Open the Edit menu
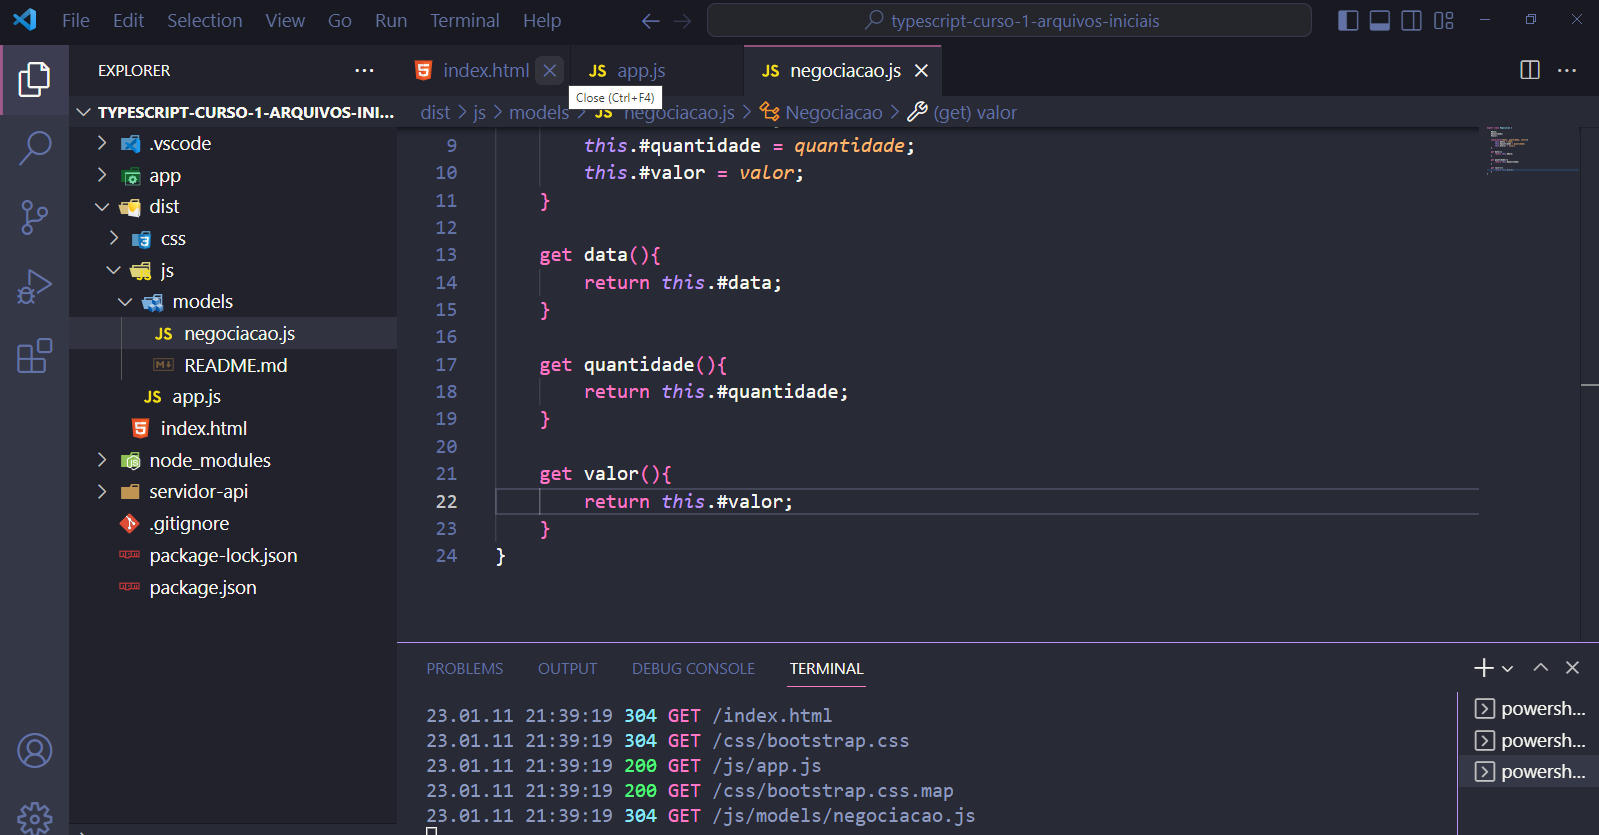 tap(129, 20)
